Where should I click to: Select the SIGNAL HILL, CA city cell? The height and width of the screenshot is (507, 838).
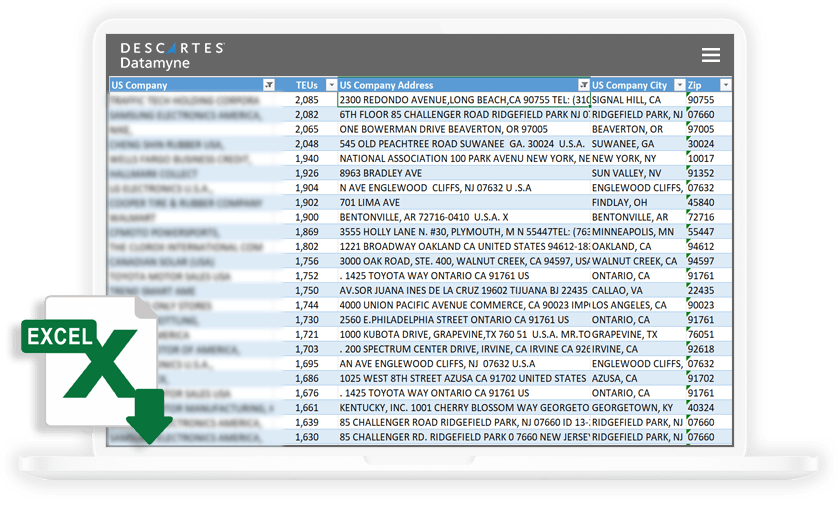pos(636,100)
